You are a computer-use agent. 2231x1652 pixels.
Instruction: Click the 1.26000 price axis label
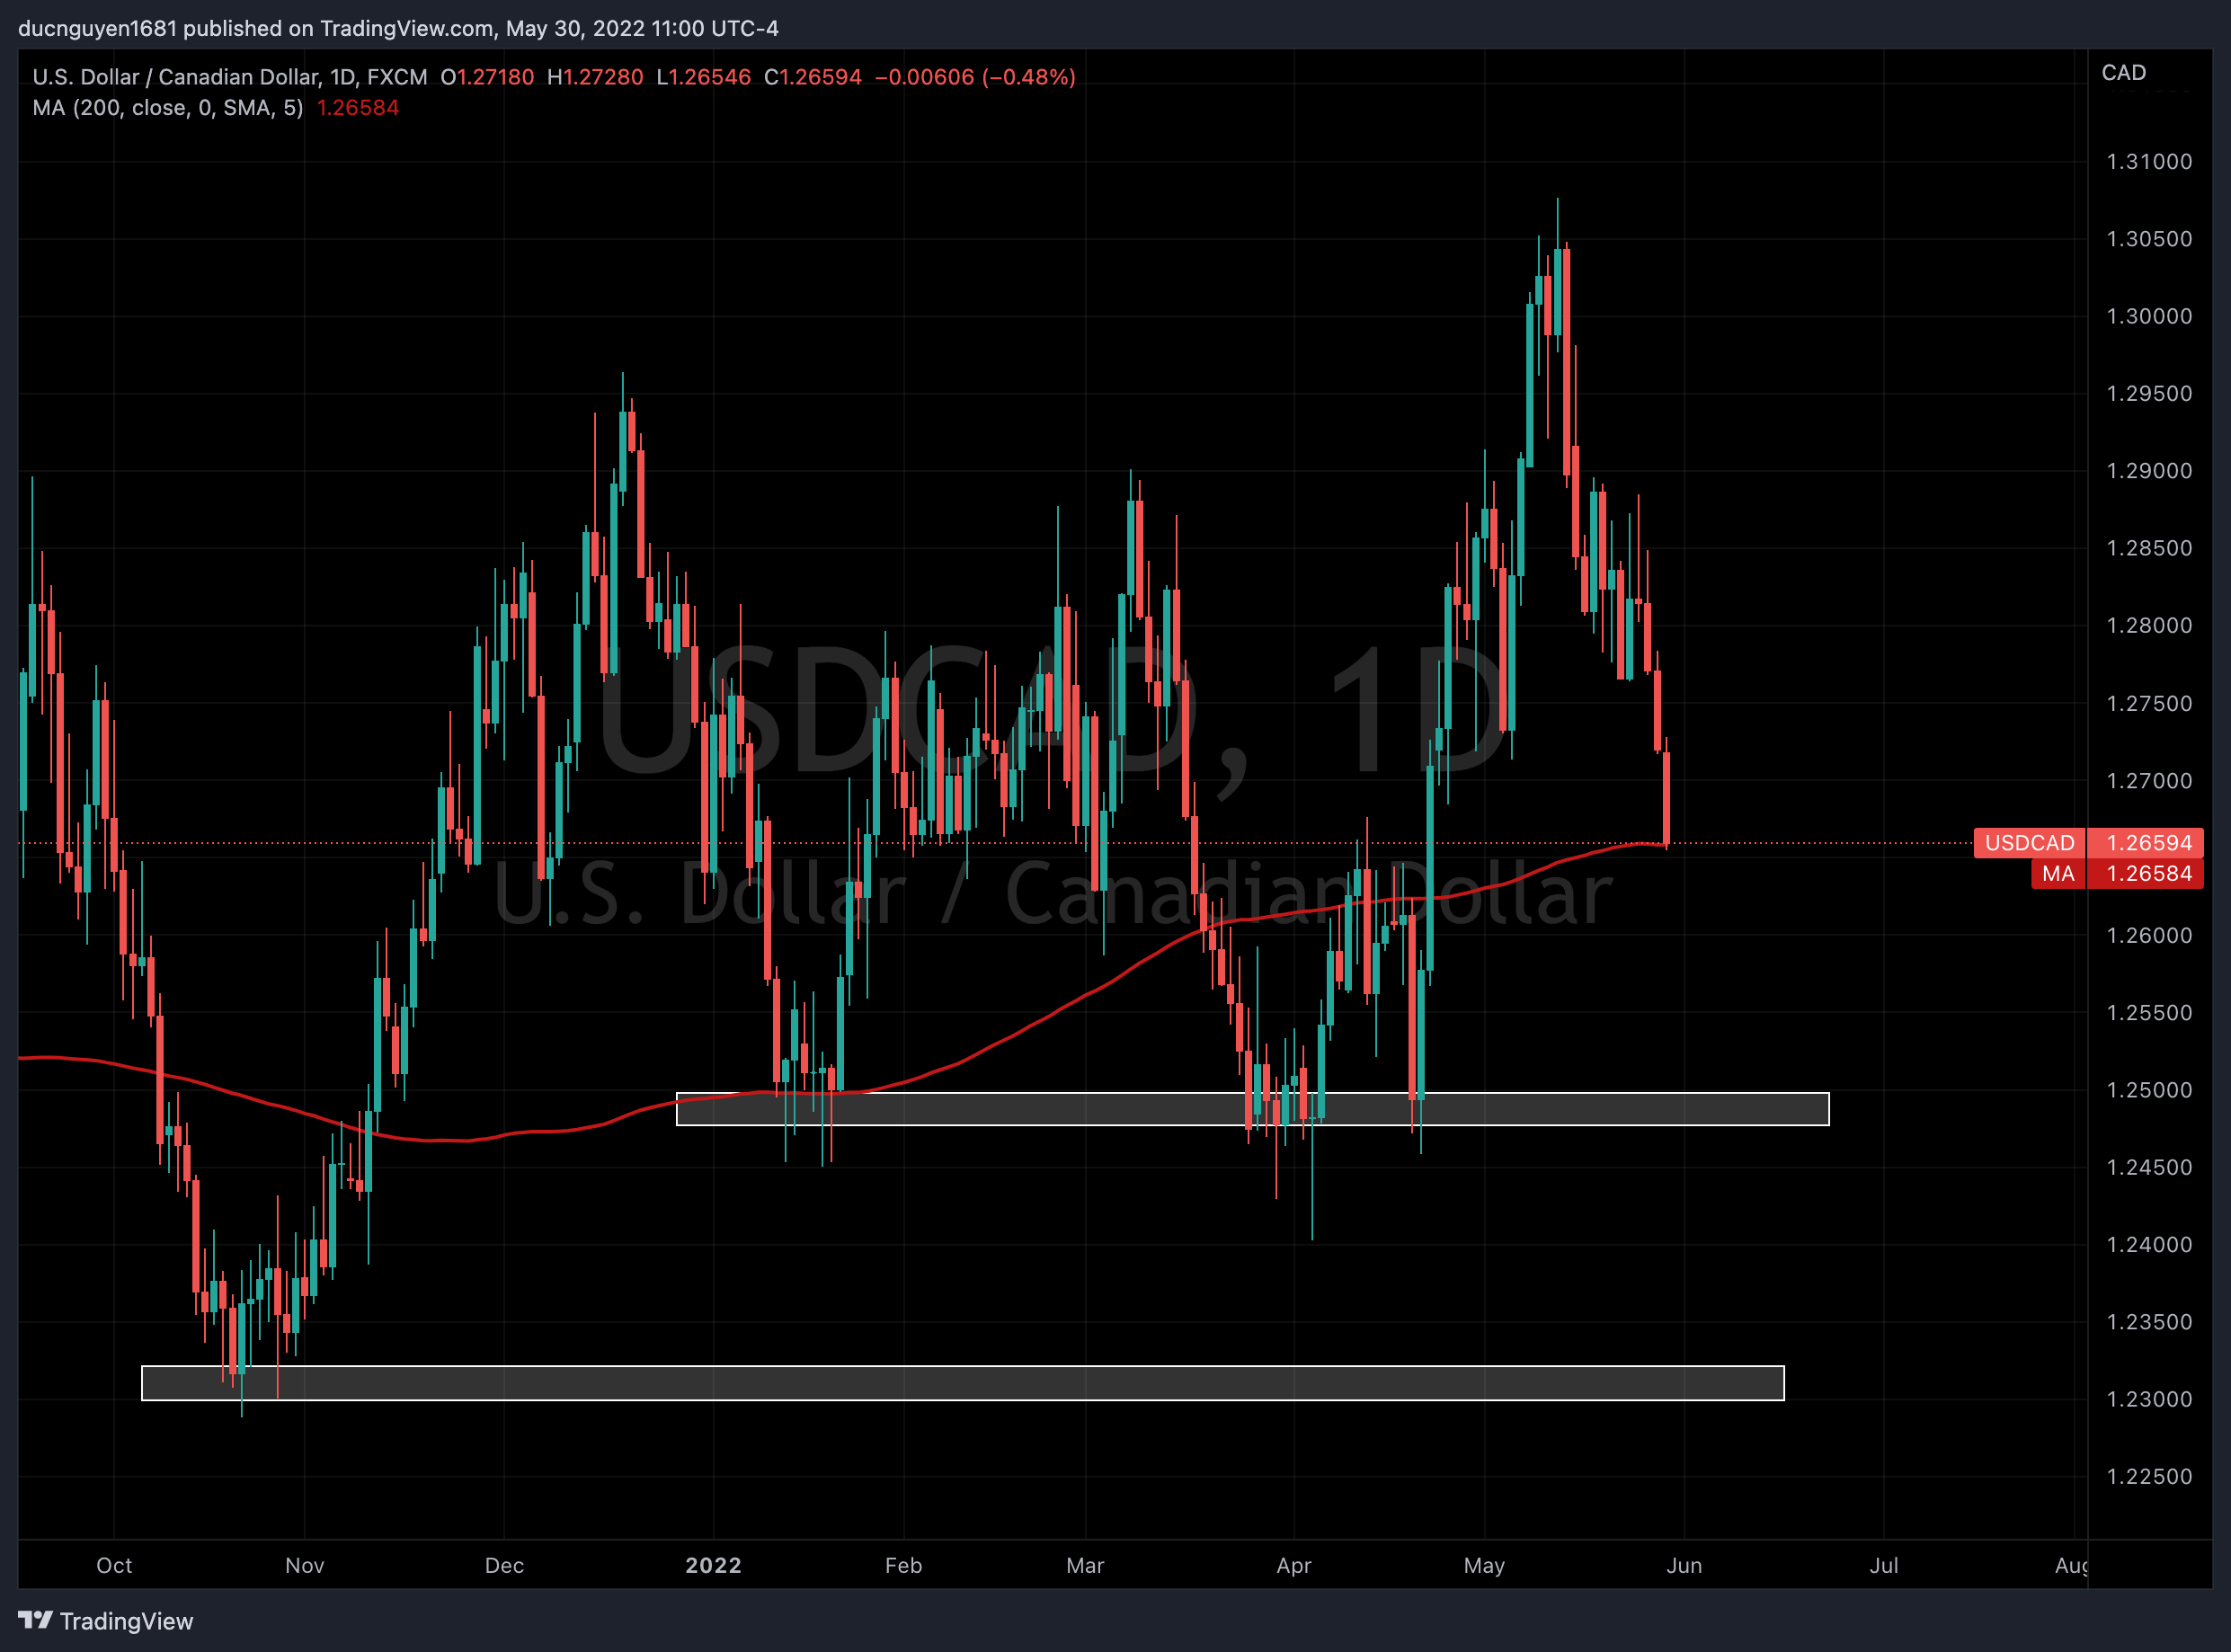tap(2149, 935)
